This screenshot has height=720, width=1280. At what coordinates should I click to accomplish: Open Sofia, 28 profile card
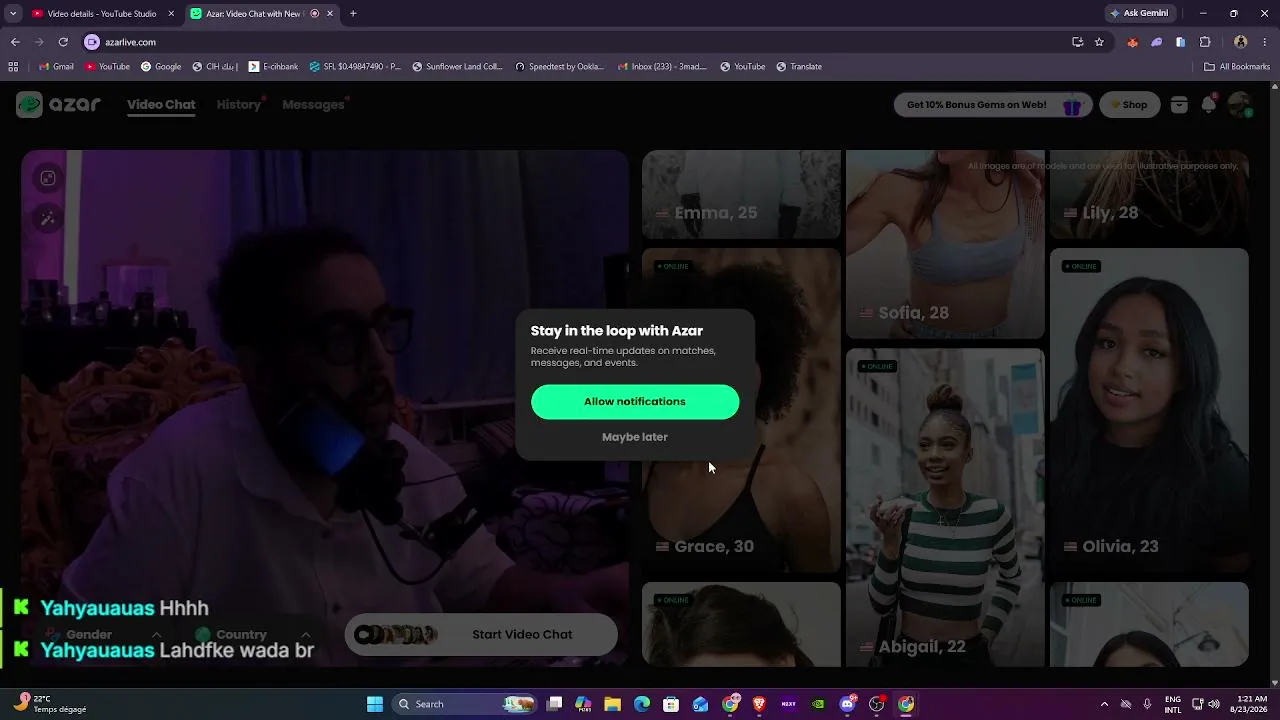[x=945, y=245]
